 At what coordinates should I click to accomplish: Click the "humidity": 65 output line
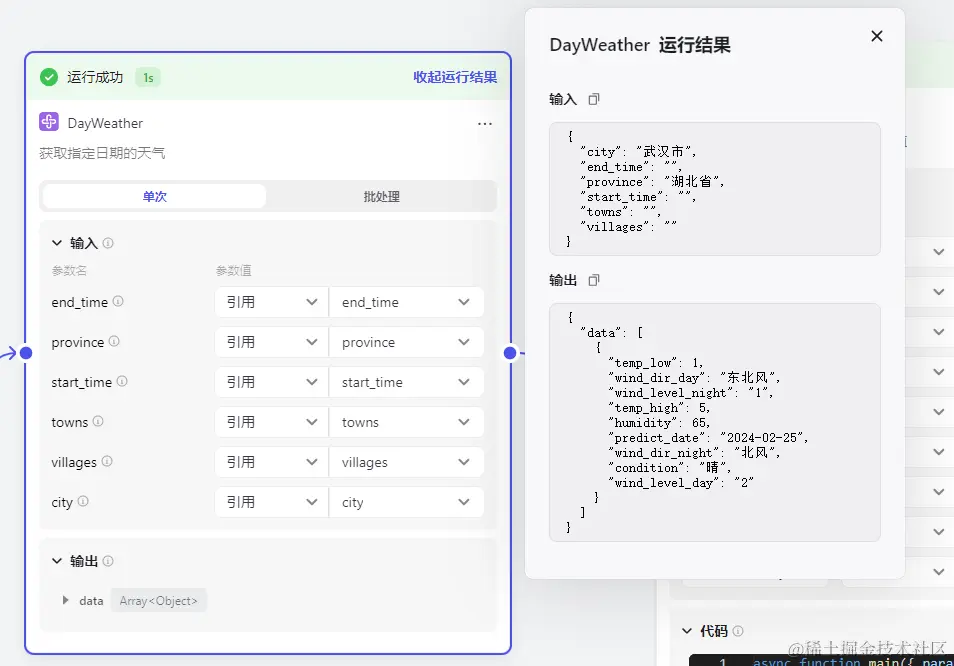click(x=660, y=423)
